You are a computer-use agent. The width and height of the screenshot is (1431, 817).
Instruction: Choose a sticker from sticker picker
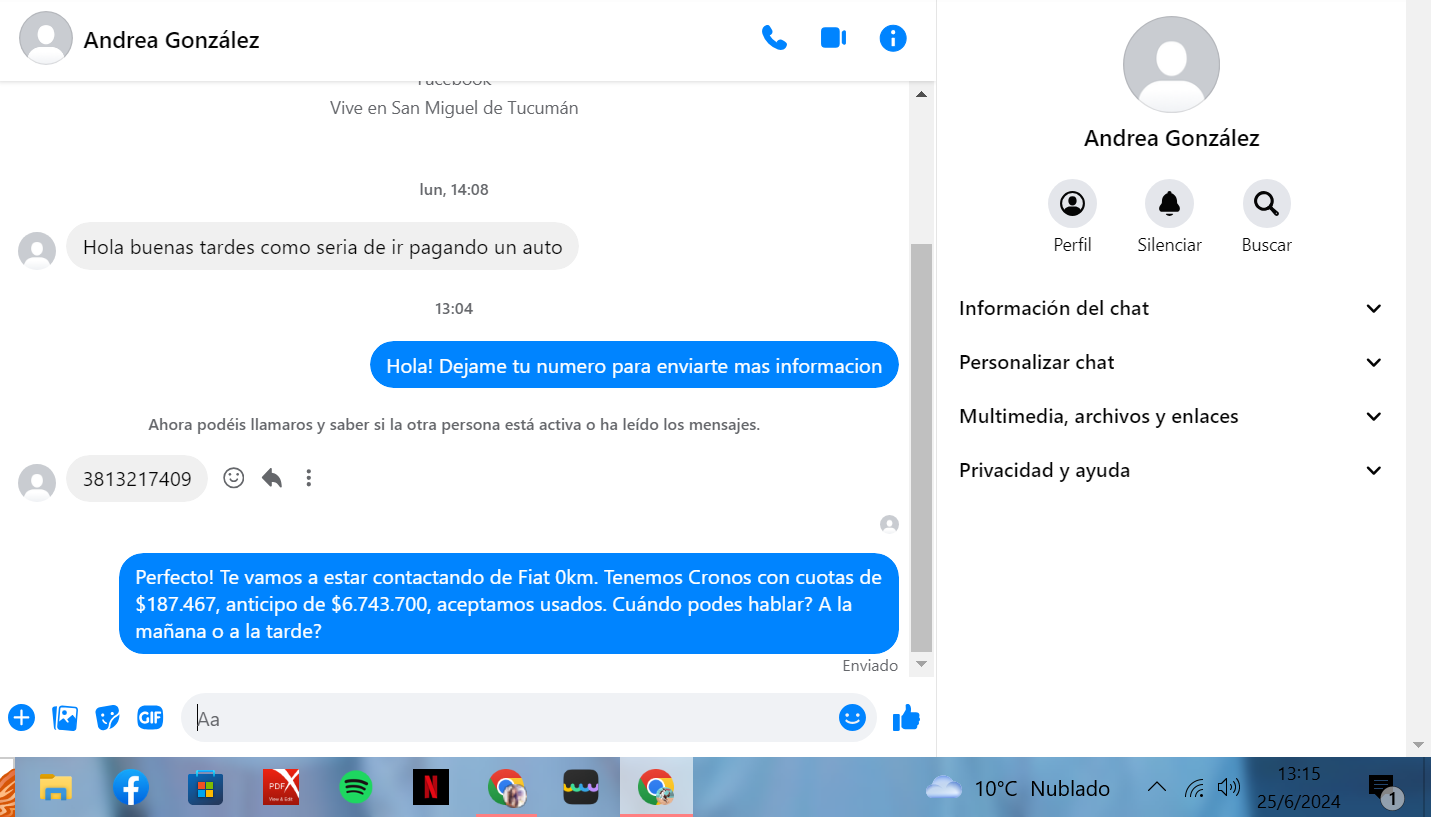[107, 717]
